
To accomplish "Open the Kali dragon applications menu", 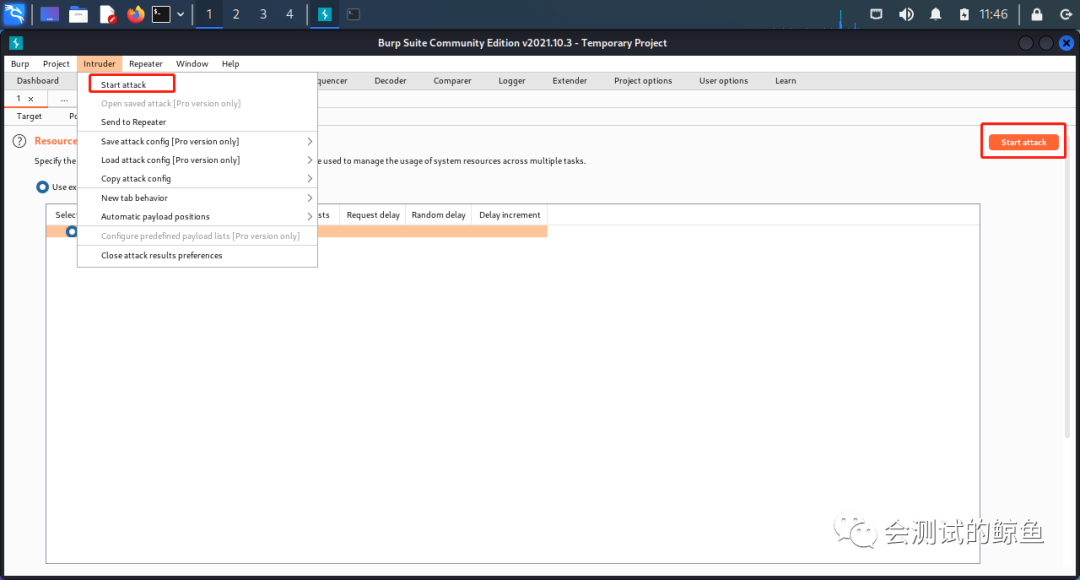I will coord(14,14).
